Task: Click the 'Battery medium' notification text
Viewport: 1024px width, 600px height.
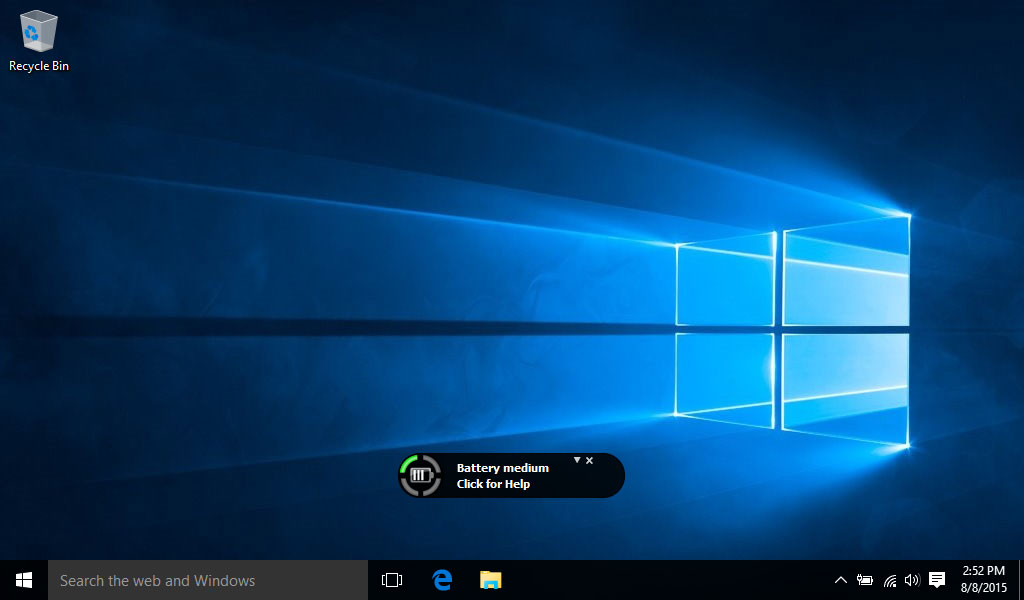Action: [502, 468]
